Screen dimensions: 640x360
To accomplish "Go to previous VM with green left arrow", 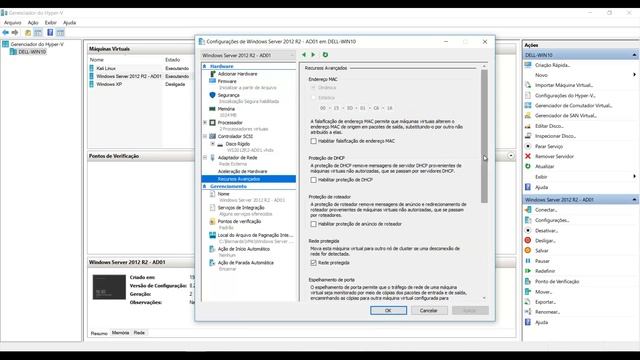I will pos(304,55).
